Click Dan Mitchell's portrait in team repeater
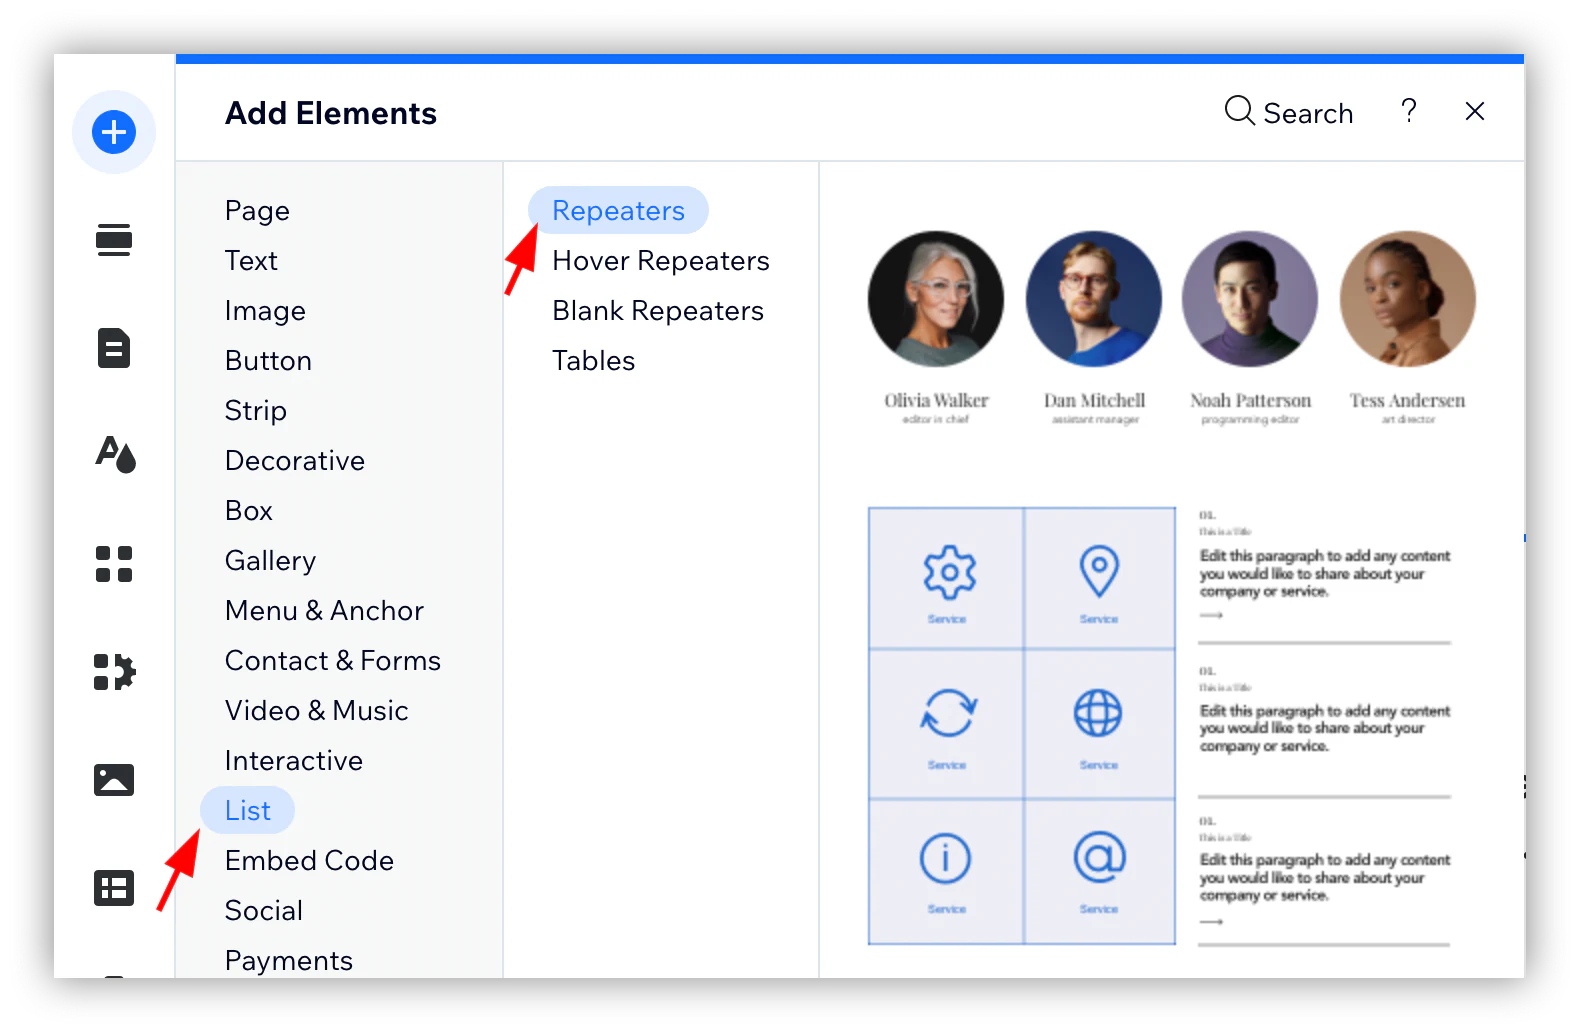 pyautogui.click(x=1094, y=299)
